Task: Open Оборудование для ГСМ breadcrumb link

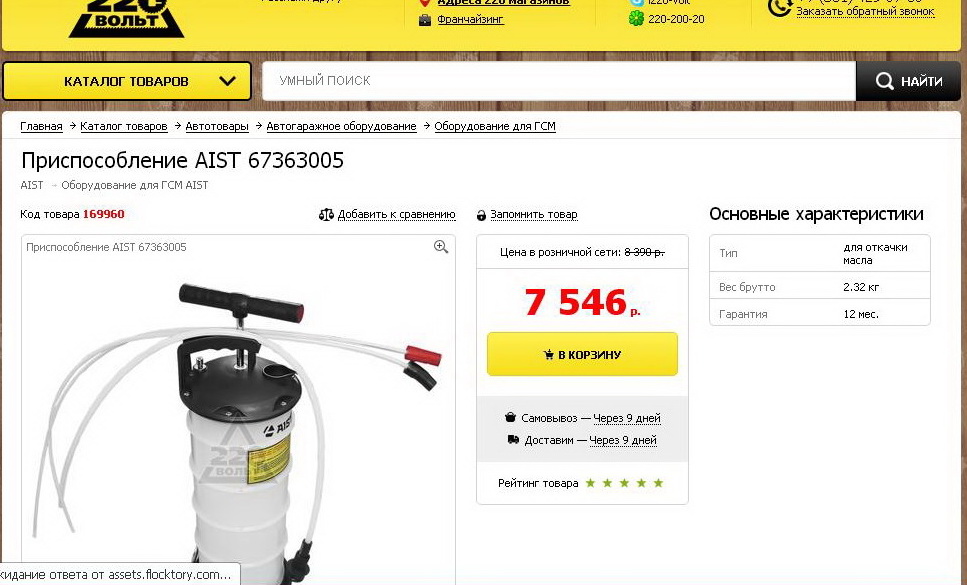Action: 495,126
